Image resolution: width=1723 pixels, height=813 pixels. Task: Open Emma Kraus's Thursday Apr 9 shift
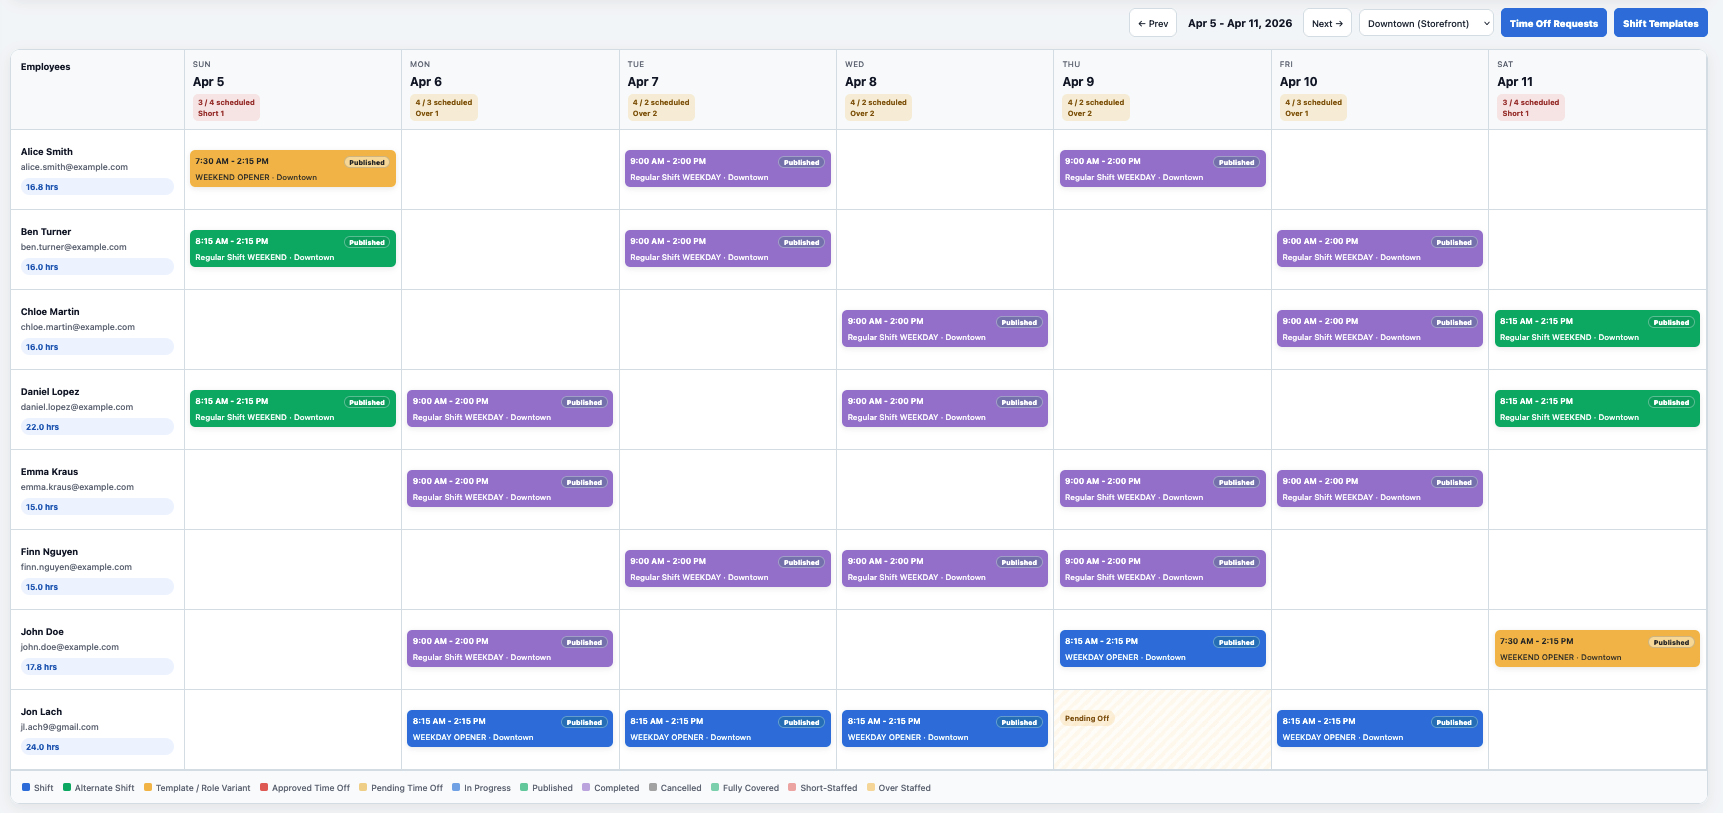click(1162, 488)
